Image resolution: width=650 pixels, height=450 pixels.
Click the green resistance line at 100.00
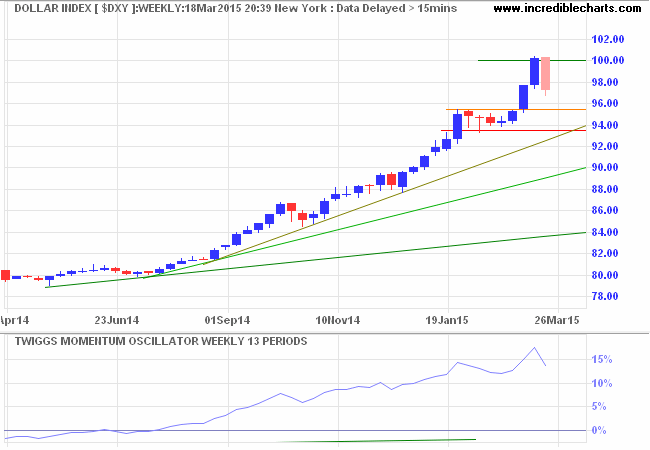(532, 60)
